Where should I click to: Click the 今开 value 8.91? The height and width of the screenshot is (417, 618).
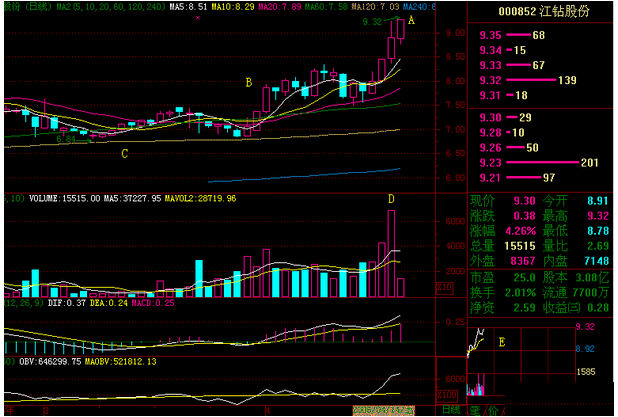pyautogui.click(x=598, y=201)
